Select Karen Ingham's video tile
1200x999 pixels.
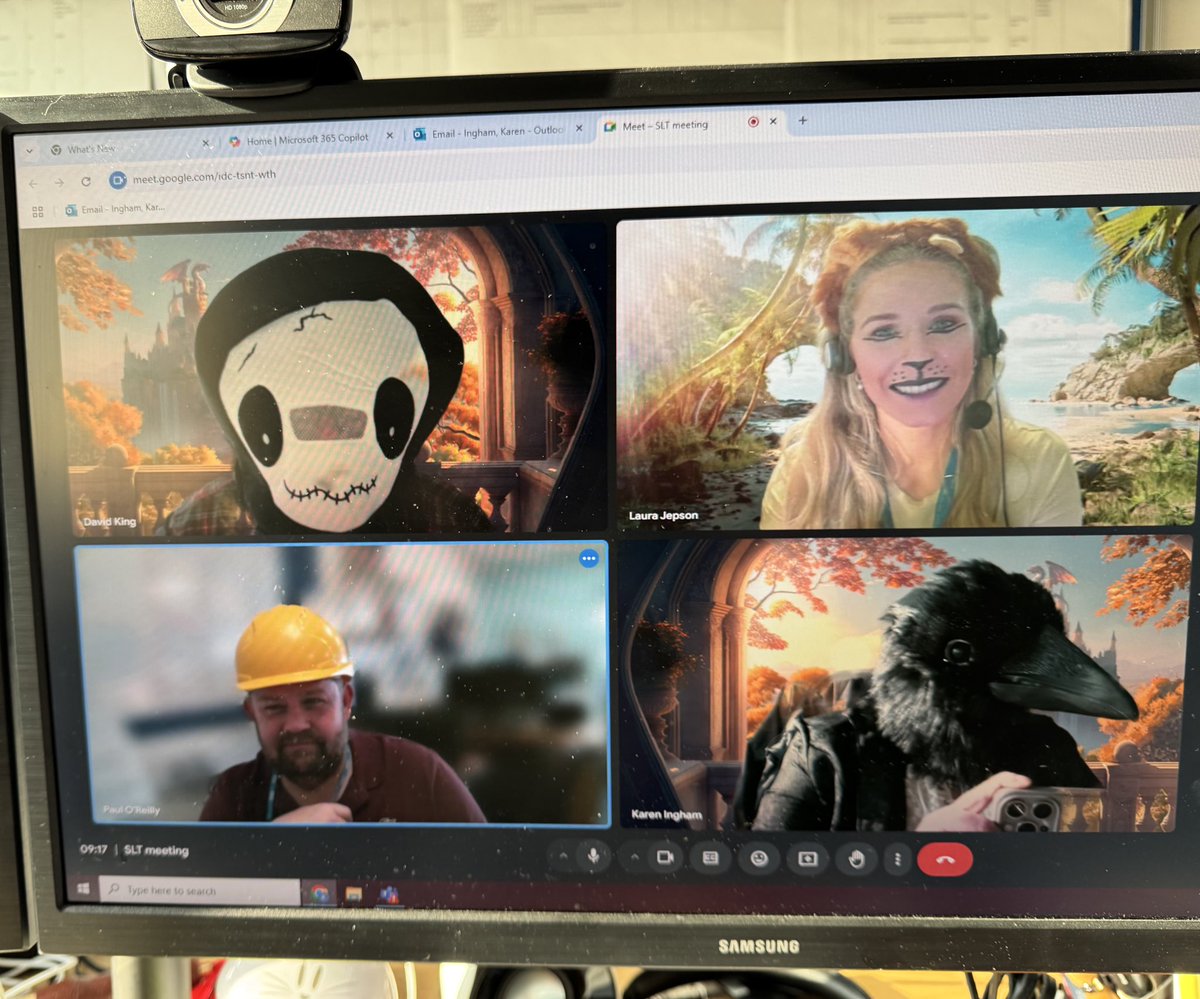905,684
